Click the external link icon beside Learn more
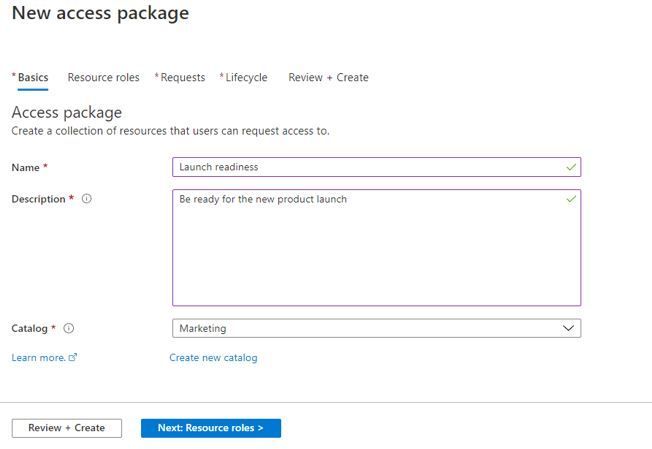 click(x=73, y=357)
